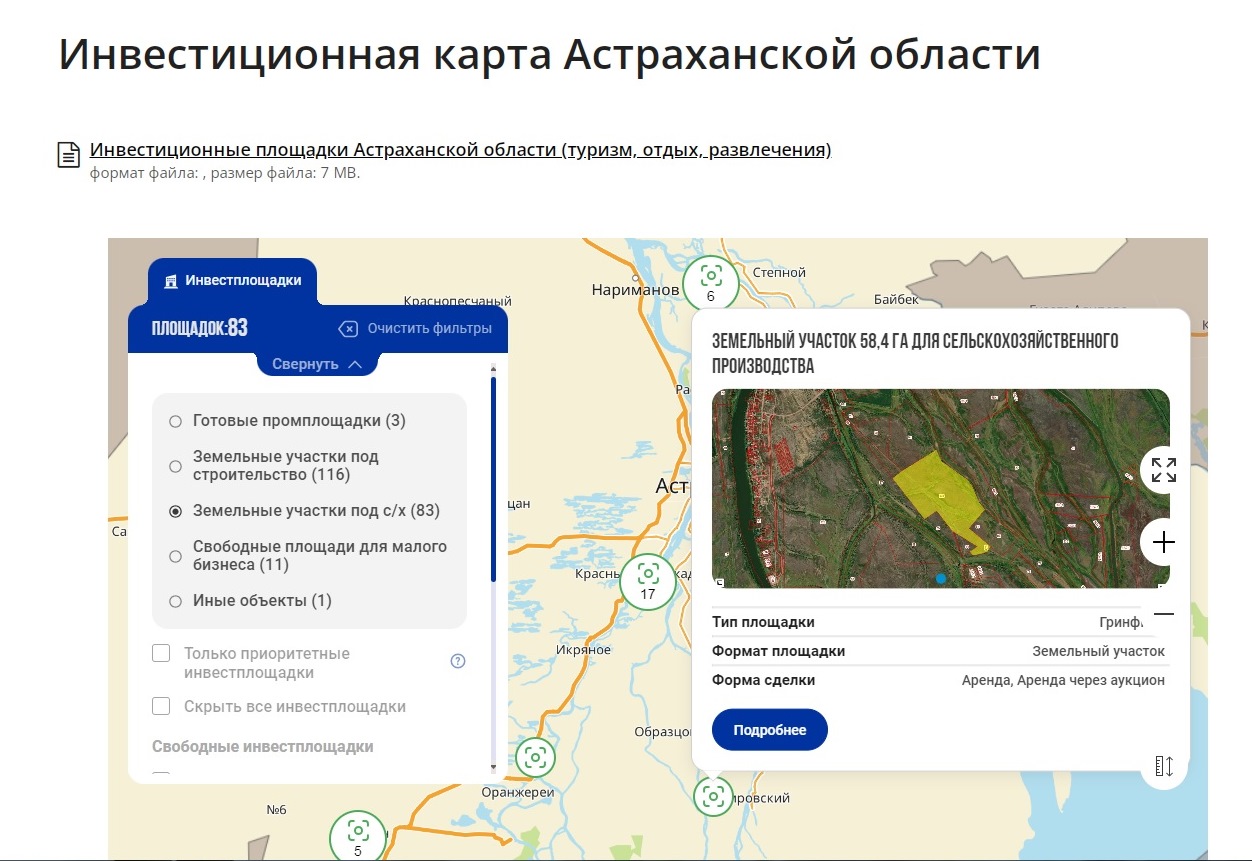Switch to the Инвестплощадки tab
The height and width of the screenshot is (861, 1252).
point(232,281)
